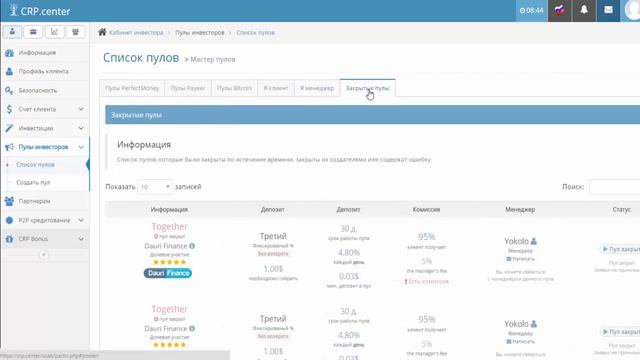Sort by Менеджер column header

[x=520, y=209]
